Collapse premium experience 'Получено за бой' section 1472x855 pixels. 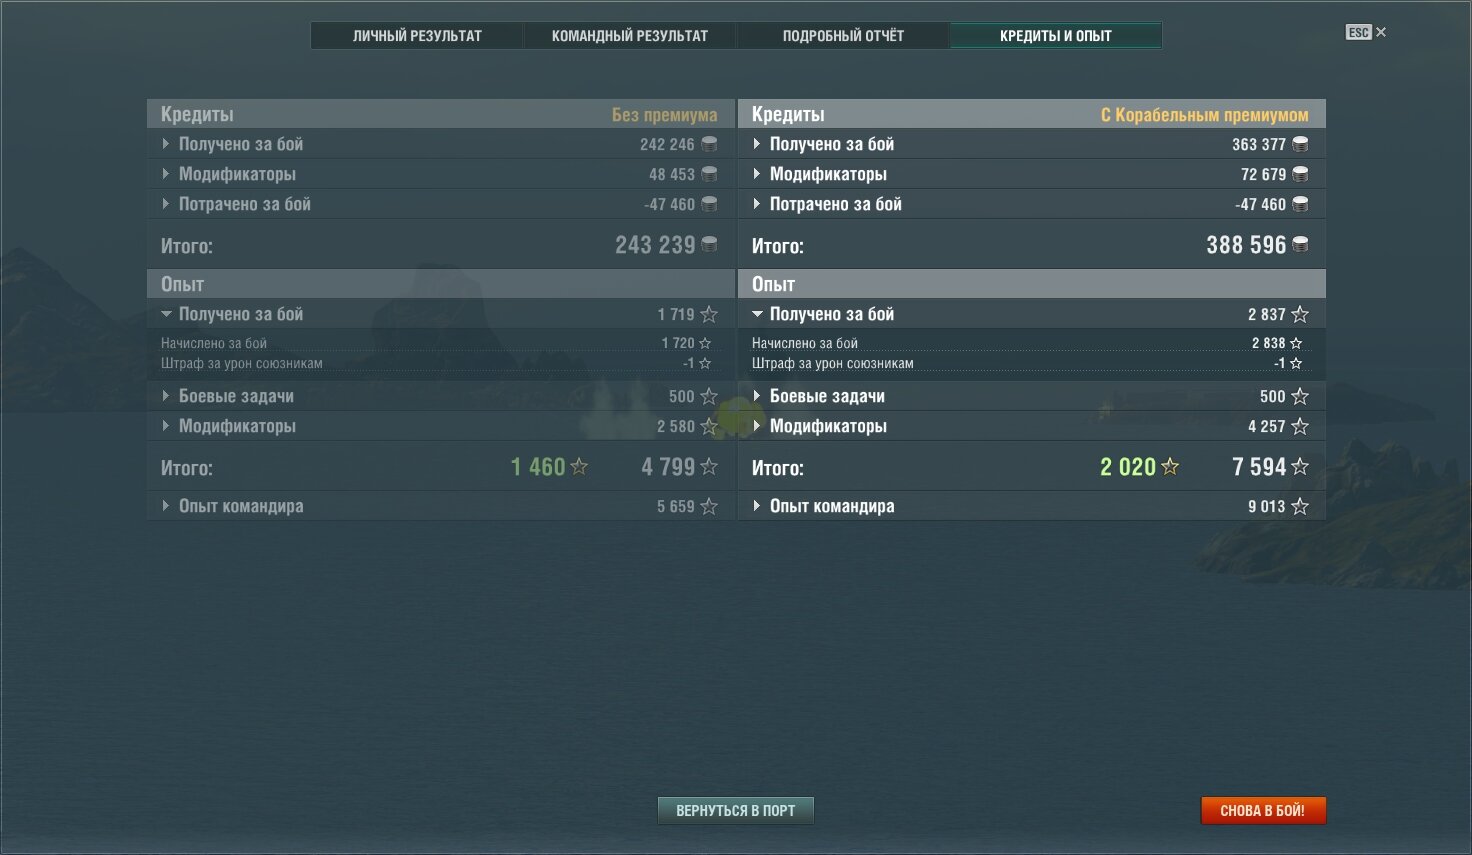click(1031, 314)
